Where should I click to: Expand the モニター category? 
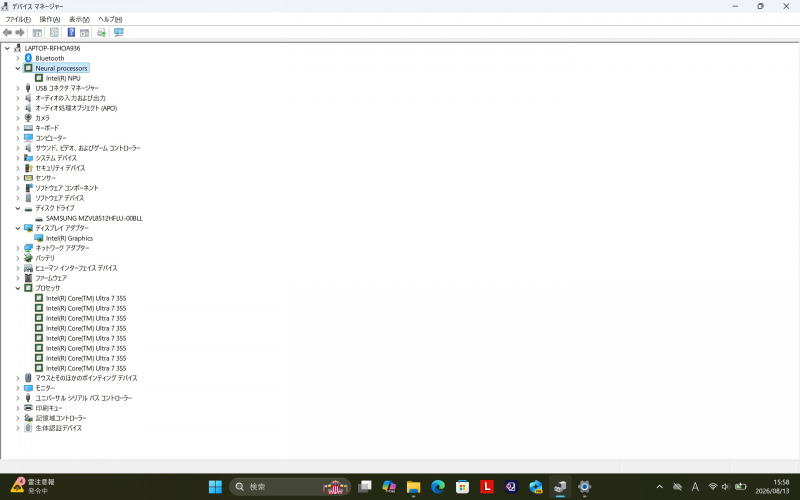point(18,388)
